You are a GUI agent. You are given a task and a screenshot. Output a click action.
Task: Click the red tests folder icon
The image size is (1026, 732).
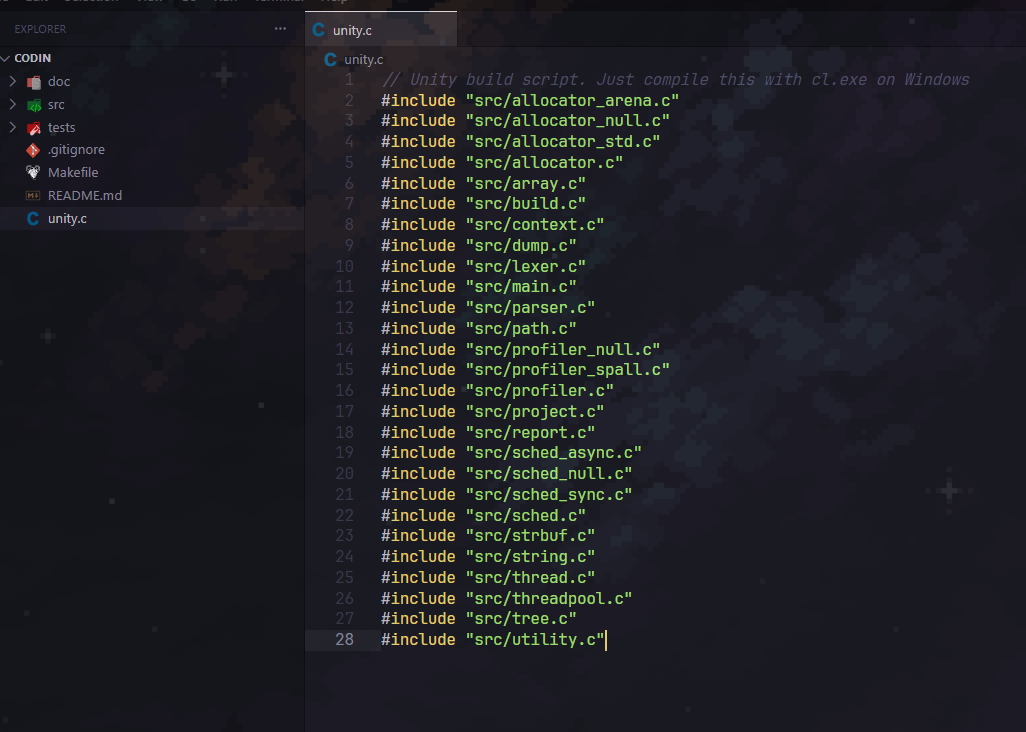pos(33,128)
